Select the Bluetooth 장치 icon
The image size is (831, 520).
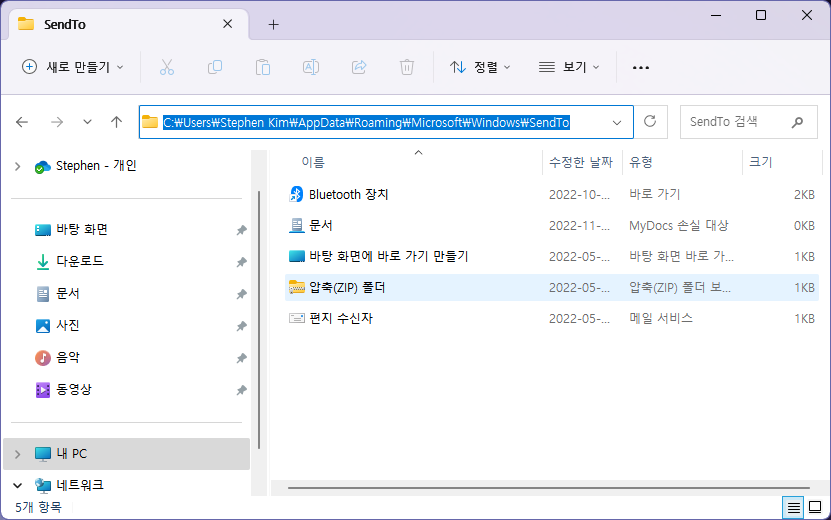296,195
